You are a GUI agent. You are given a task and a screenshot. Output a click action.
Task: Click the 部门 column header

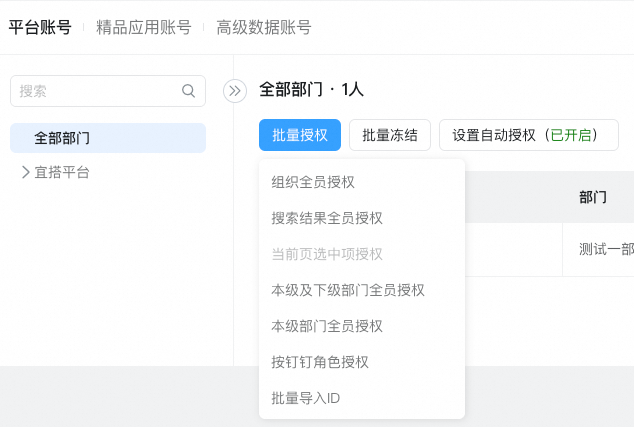pyautogui.click(x=593, y=197)
